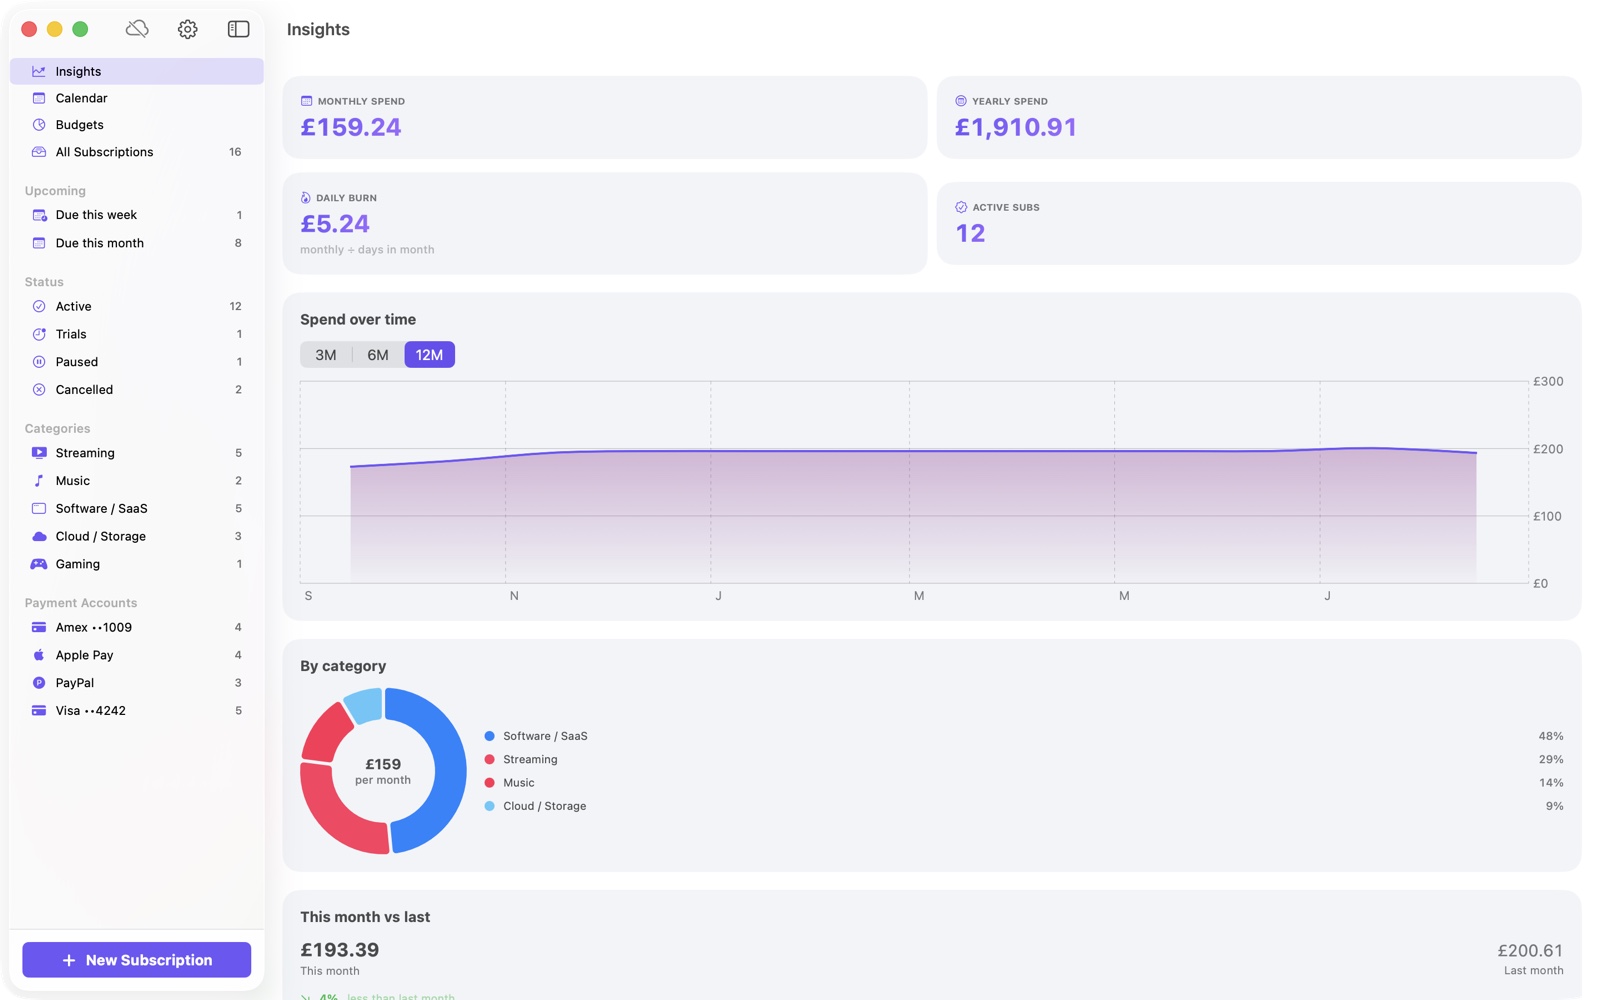Click the £200.61 last month value
The height and width of the screenshot is (1000, 1600).
pos(1530,950)
